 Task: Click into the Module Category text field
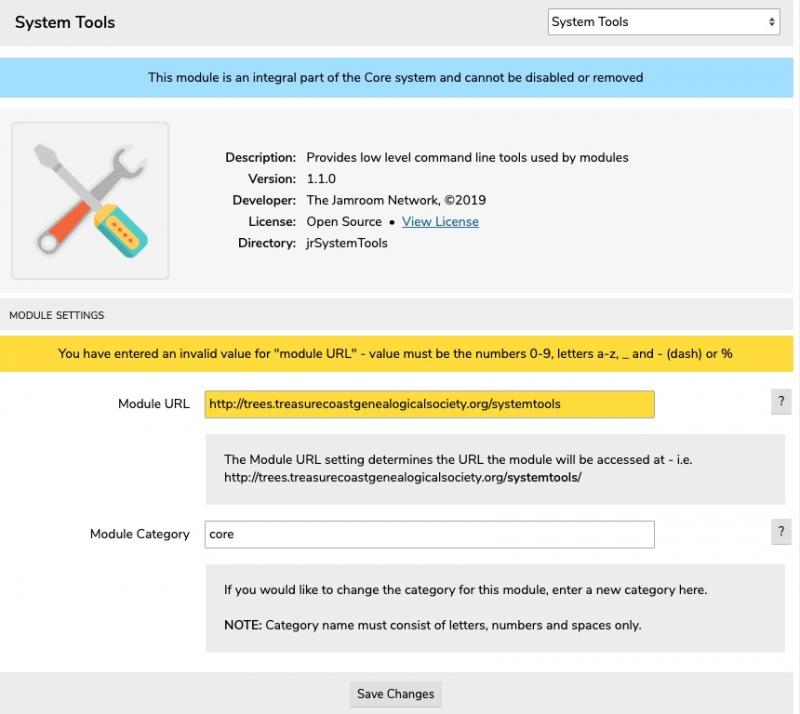coord(429,534)
